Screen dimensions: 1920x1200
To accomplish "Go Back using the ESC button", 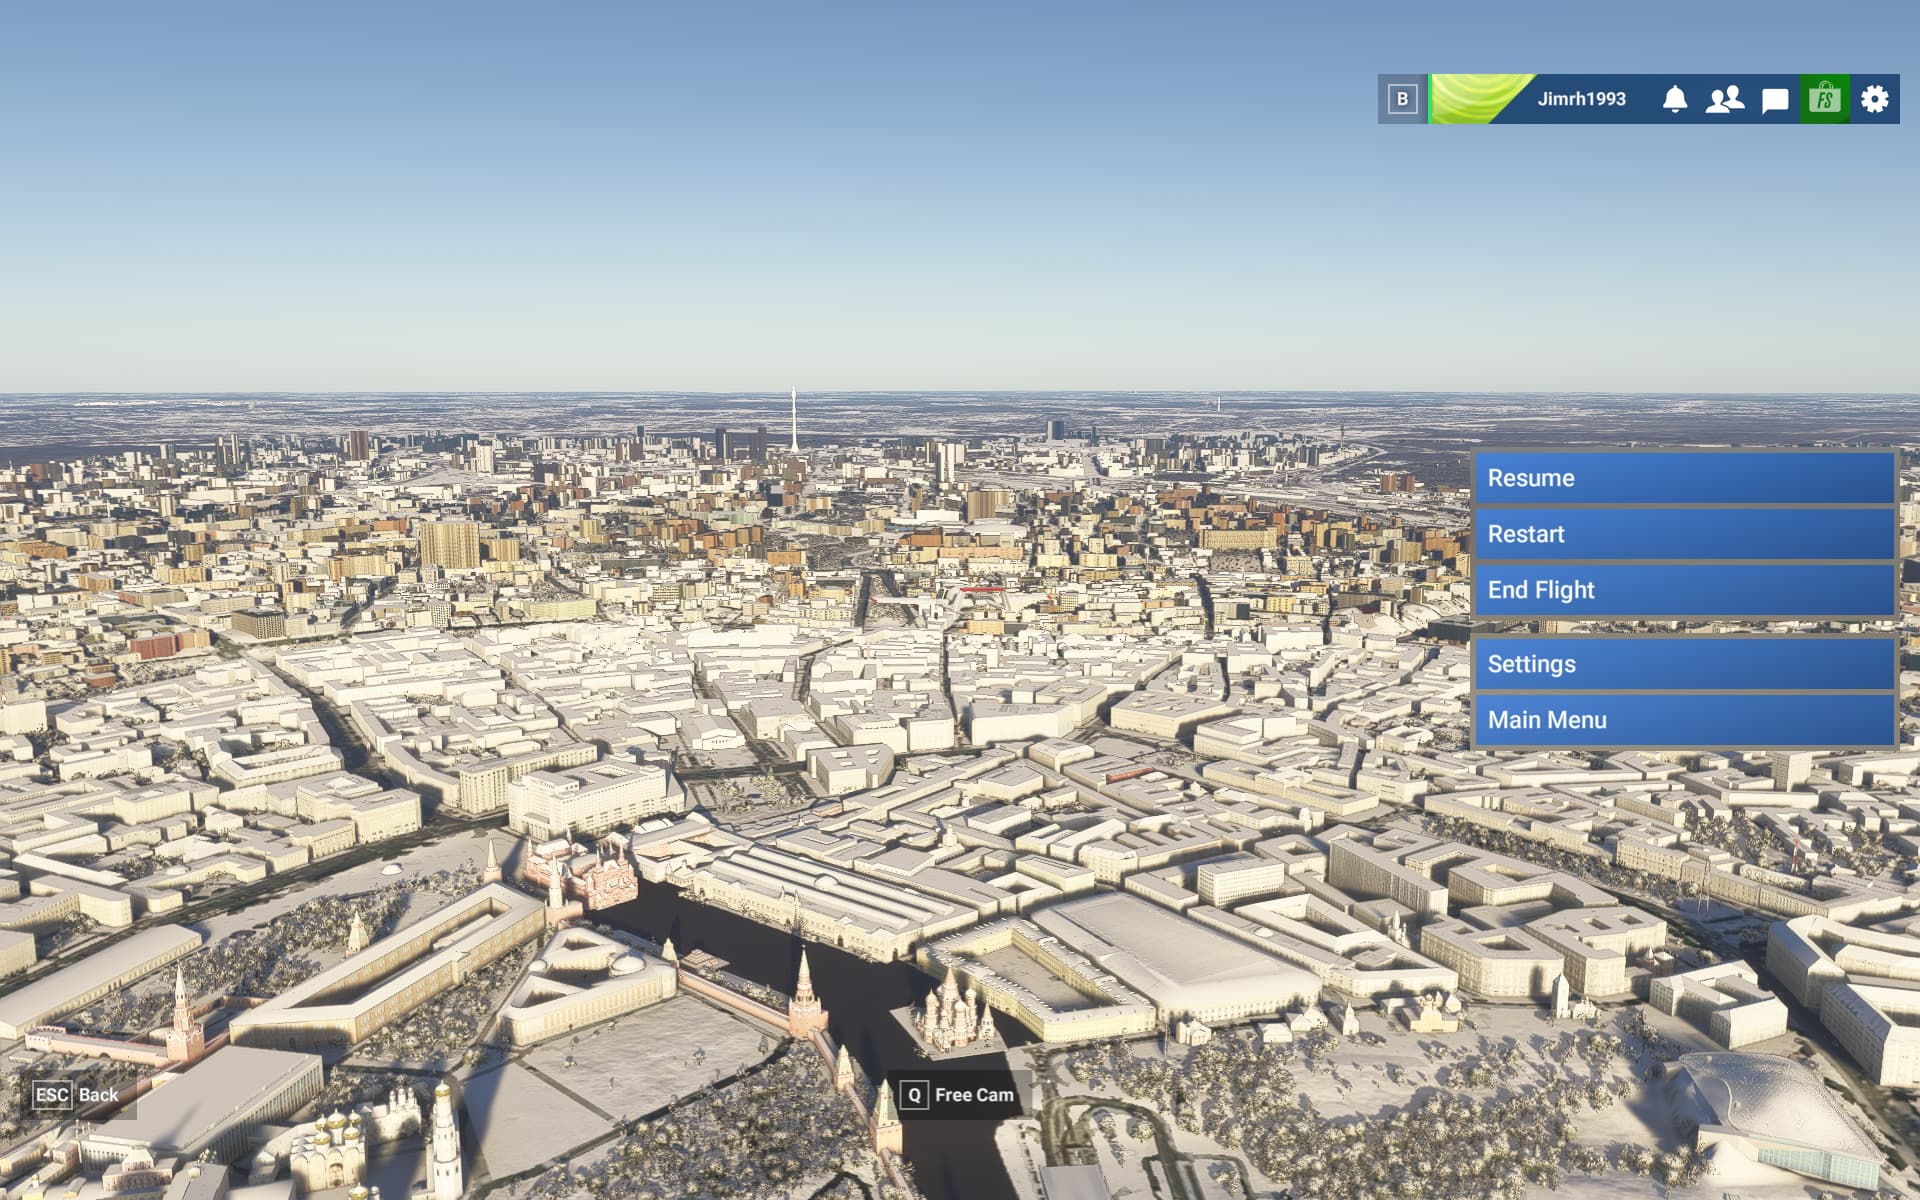I will pyautogui.click(x=77, y=1095).
